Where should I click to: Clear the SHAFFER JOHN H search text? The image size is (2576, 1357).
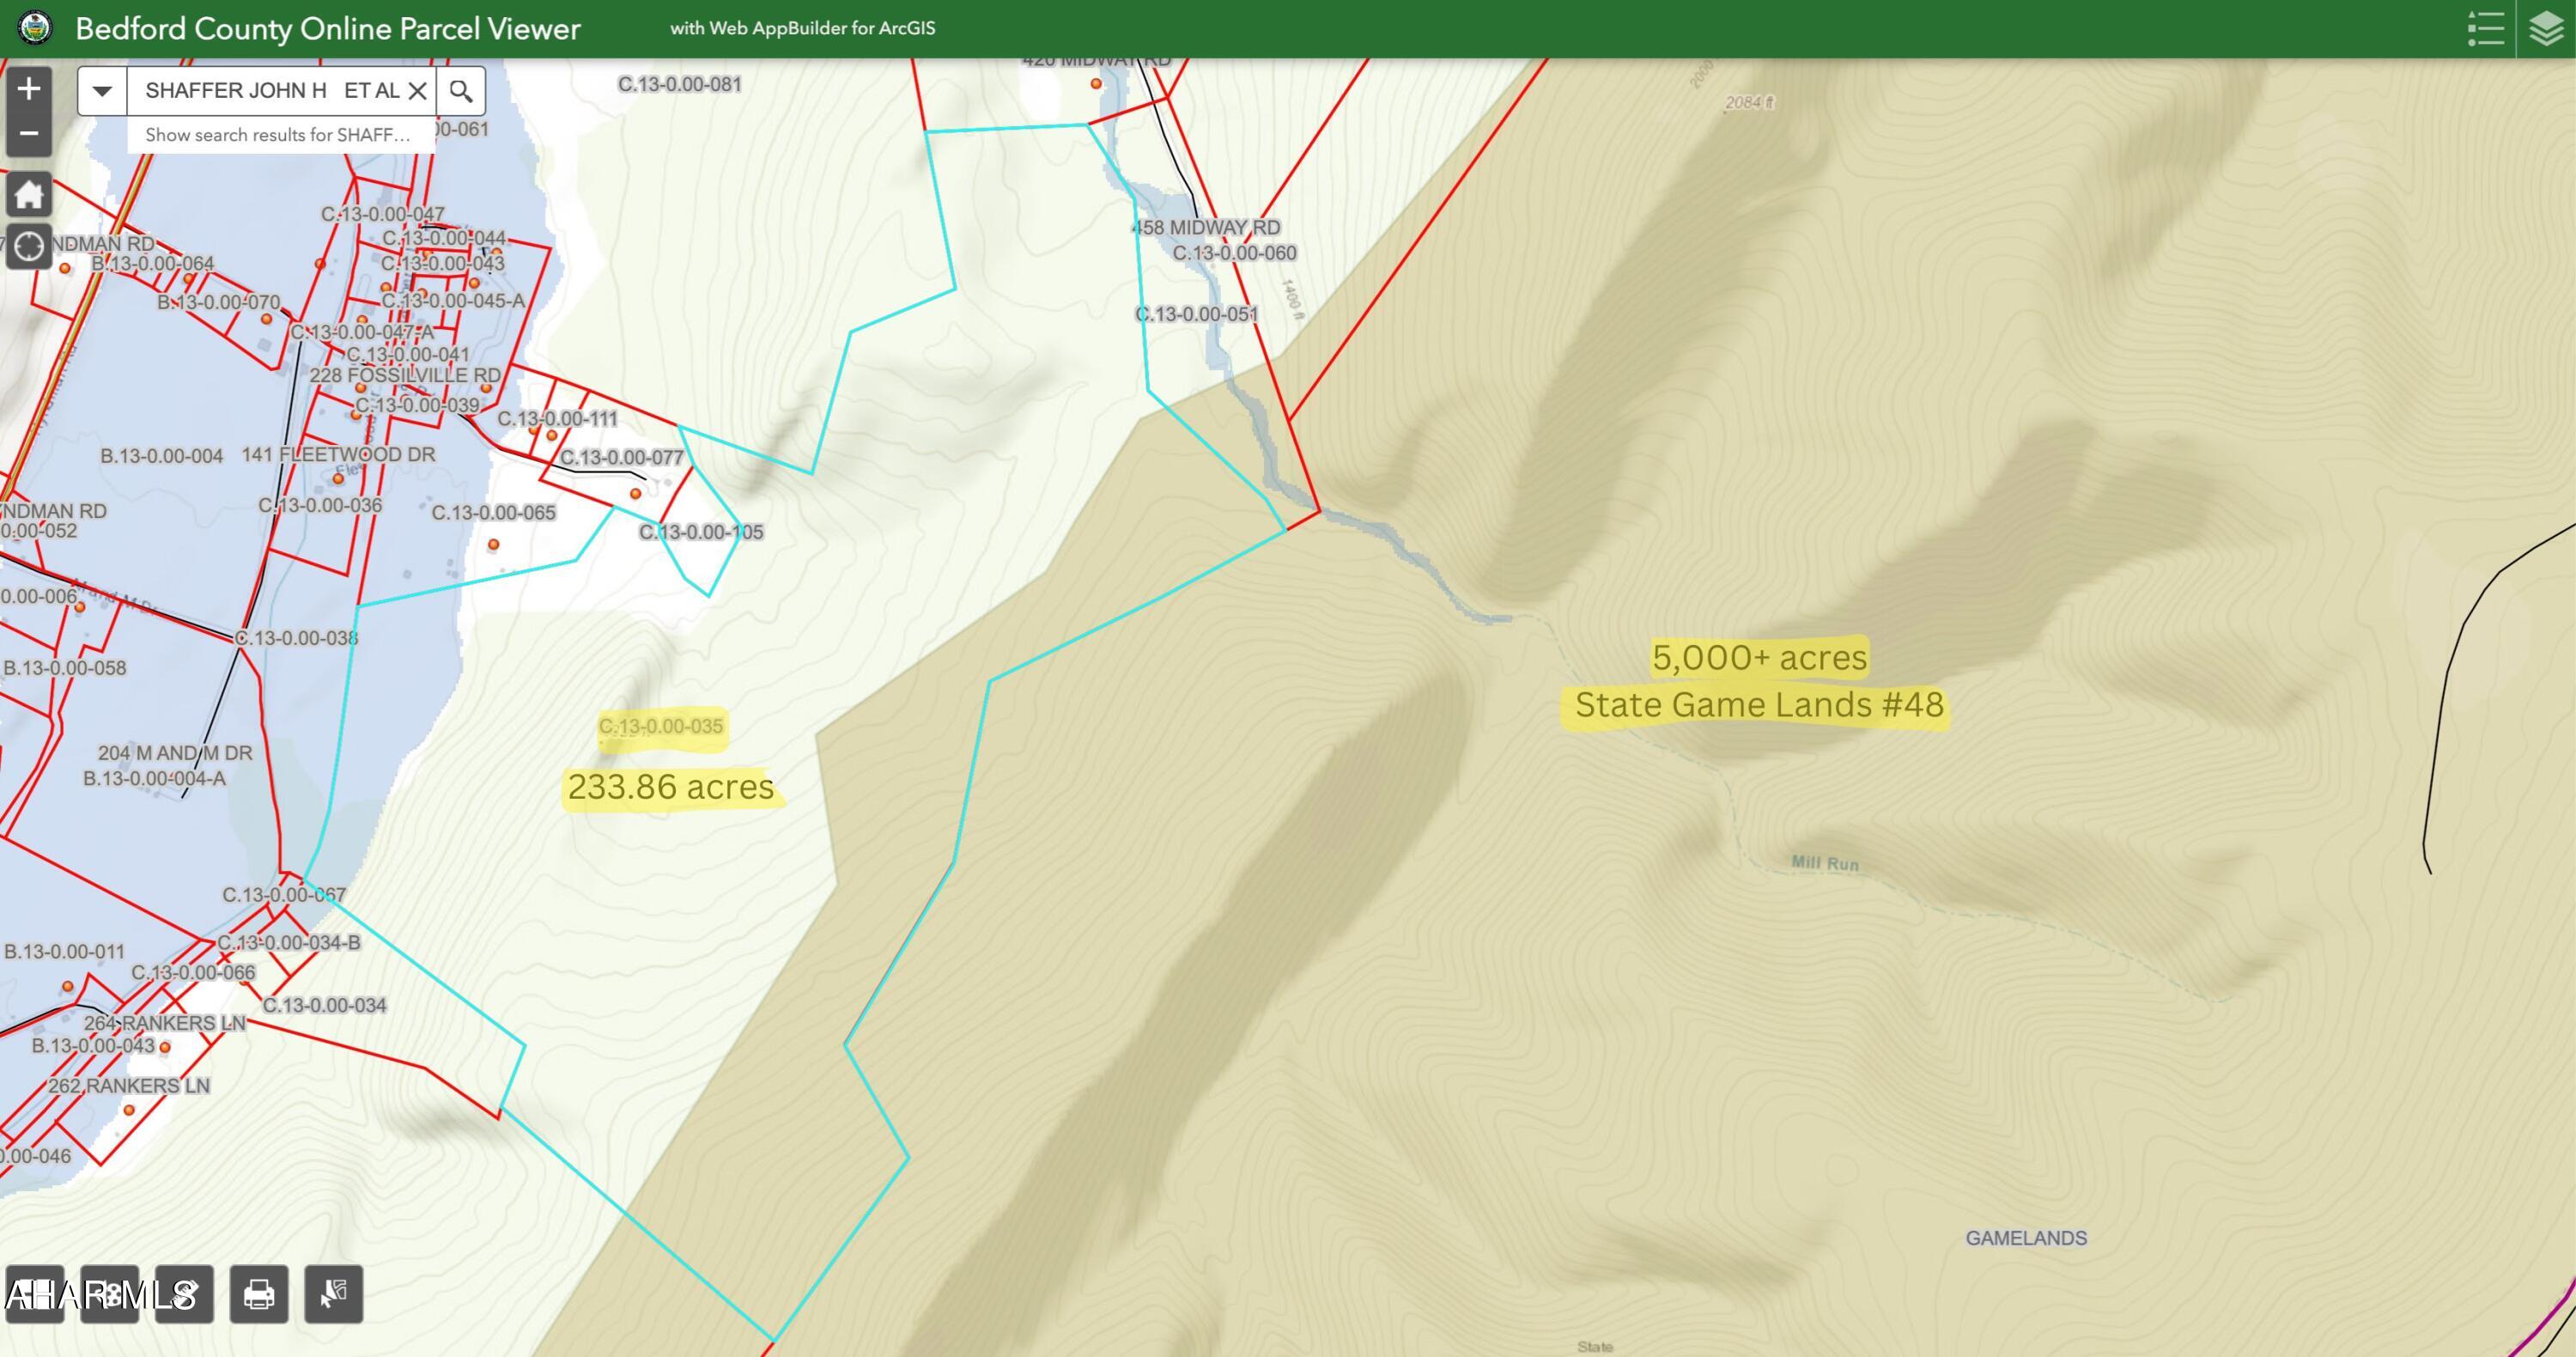[418, 91]
